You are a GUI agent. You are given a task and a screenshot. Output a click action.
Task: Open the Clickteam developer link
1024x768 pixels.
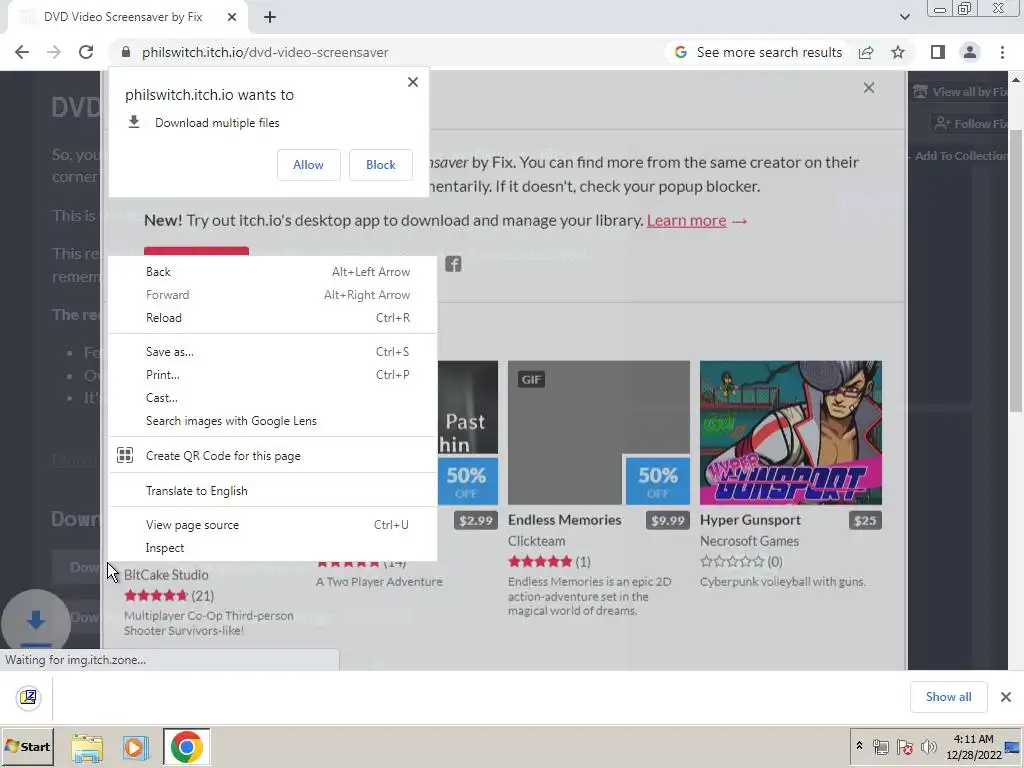(537, 541)
